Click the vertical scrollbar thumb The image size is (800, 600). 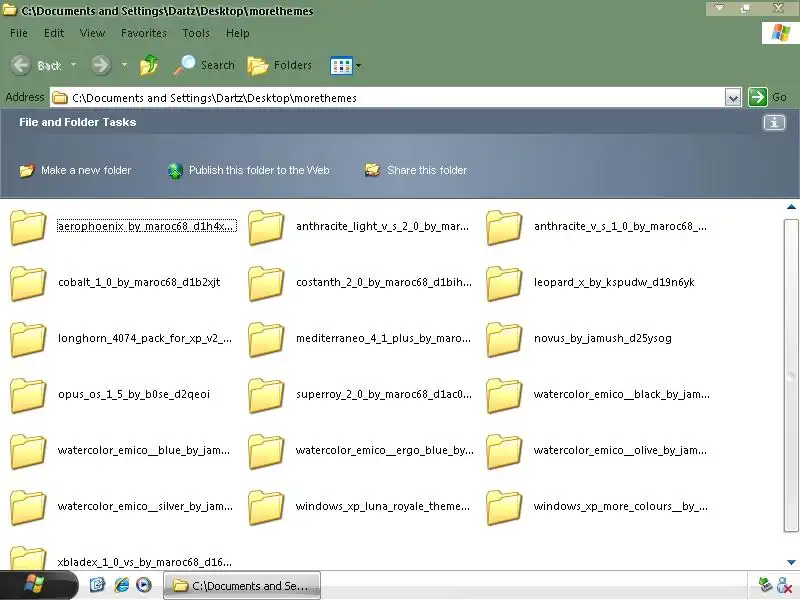[x=791, y=376]
